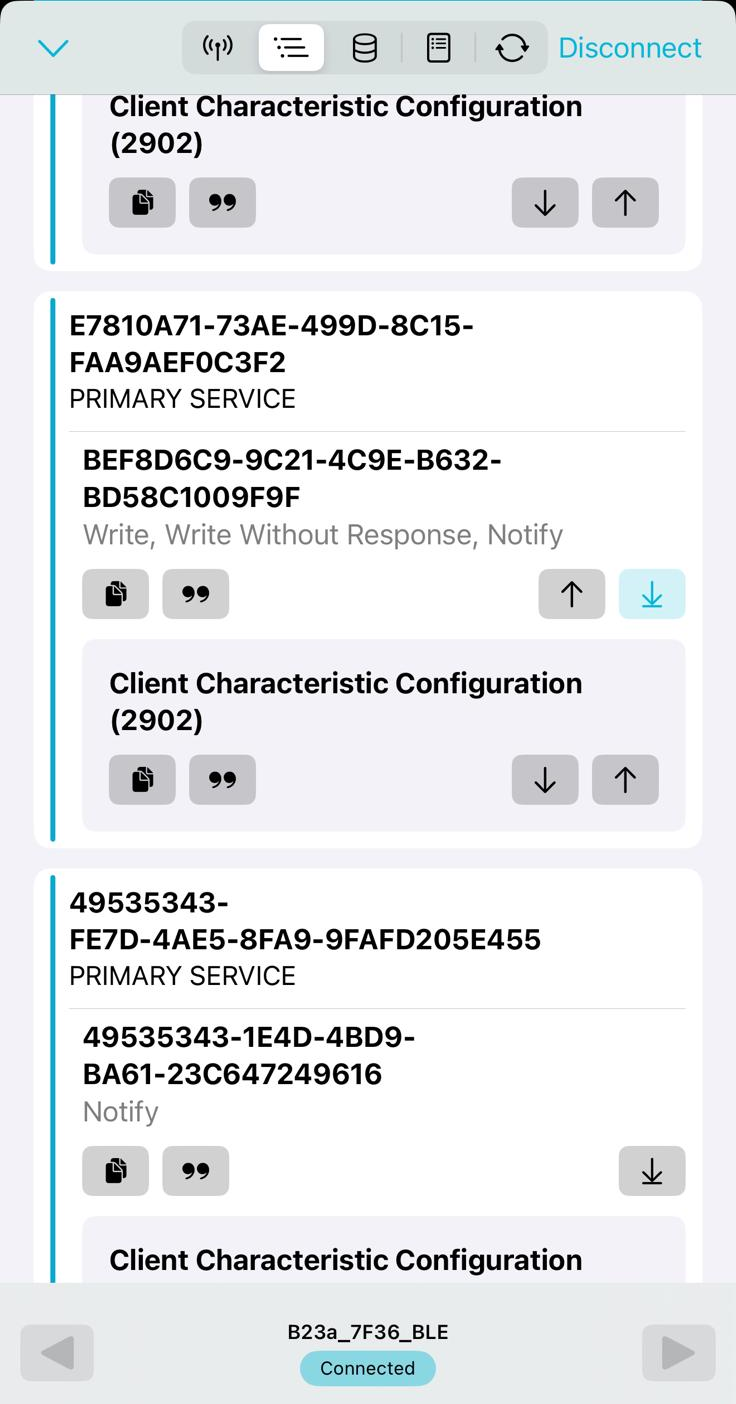Copy the 49535343-1E4D characteristic UUID
The image size is (736, 1404).
116,1171
